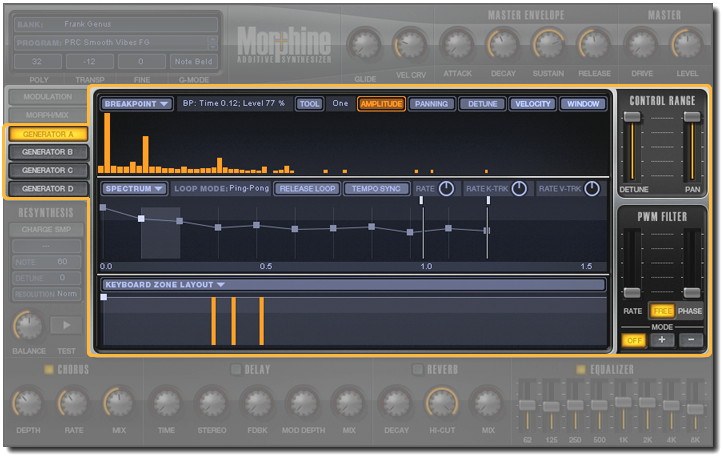Viewport: 723px width, 456px height.
Task: Open the Program preset selector
Action: [x=116, y=42]
